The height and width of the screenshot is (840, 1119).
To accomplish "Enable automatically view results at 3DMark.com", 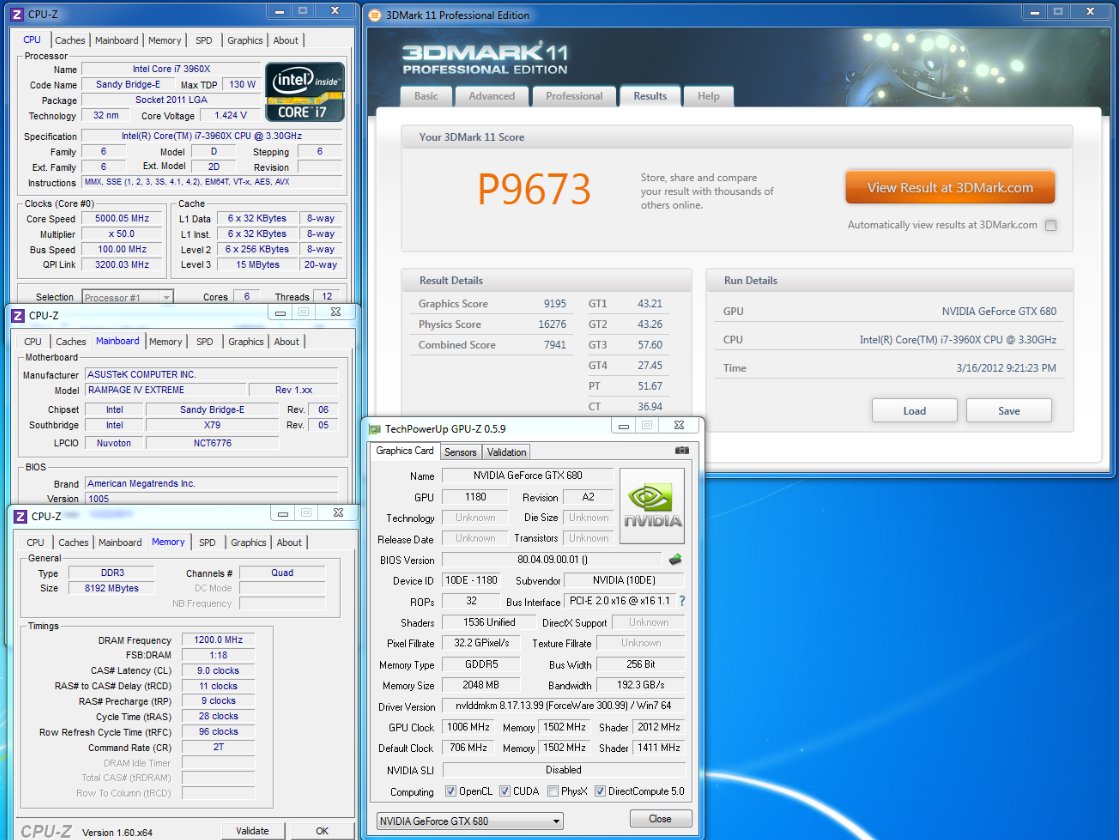I will pyautogui.click(x=1050, y=226).
